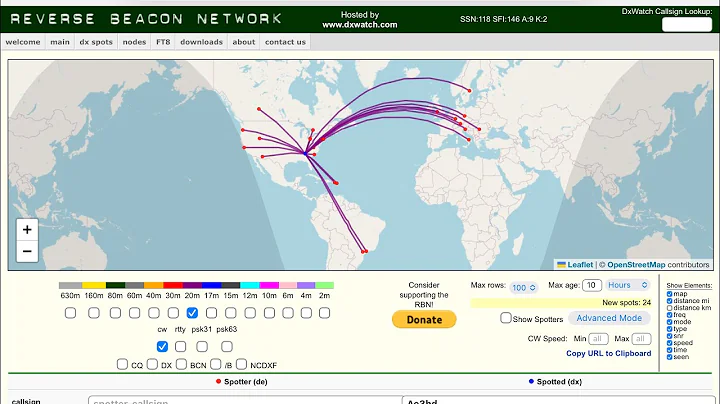720x404 pixels.
Task: Open the Hours unit dropdown
Action: (x=627, y=285)
